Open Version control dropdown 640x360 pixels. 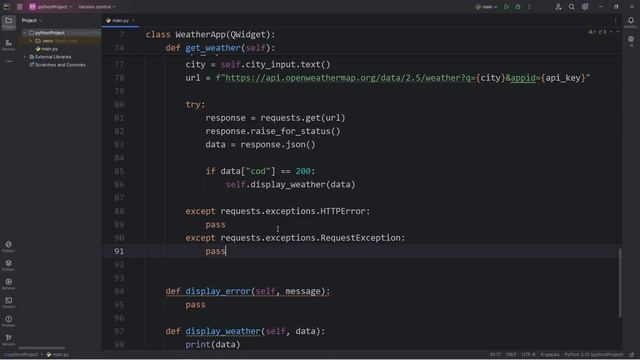click(x=97, y=7)
